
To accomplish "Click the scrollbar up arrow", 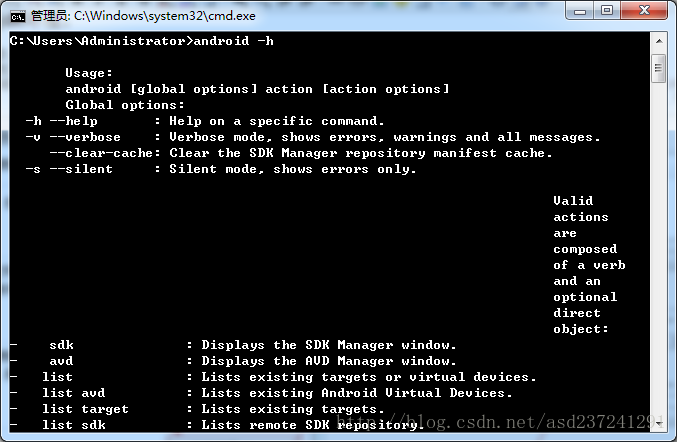I will 659,41.
